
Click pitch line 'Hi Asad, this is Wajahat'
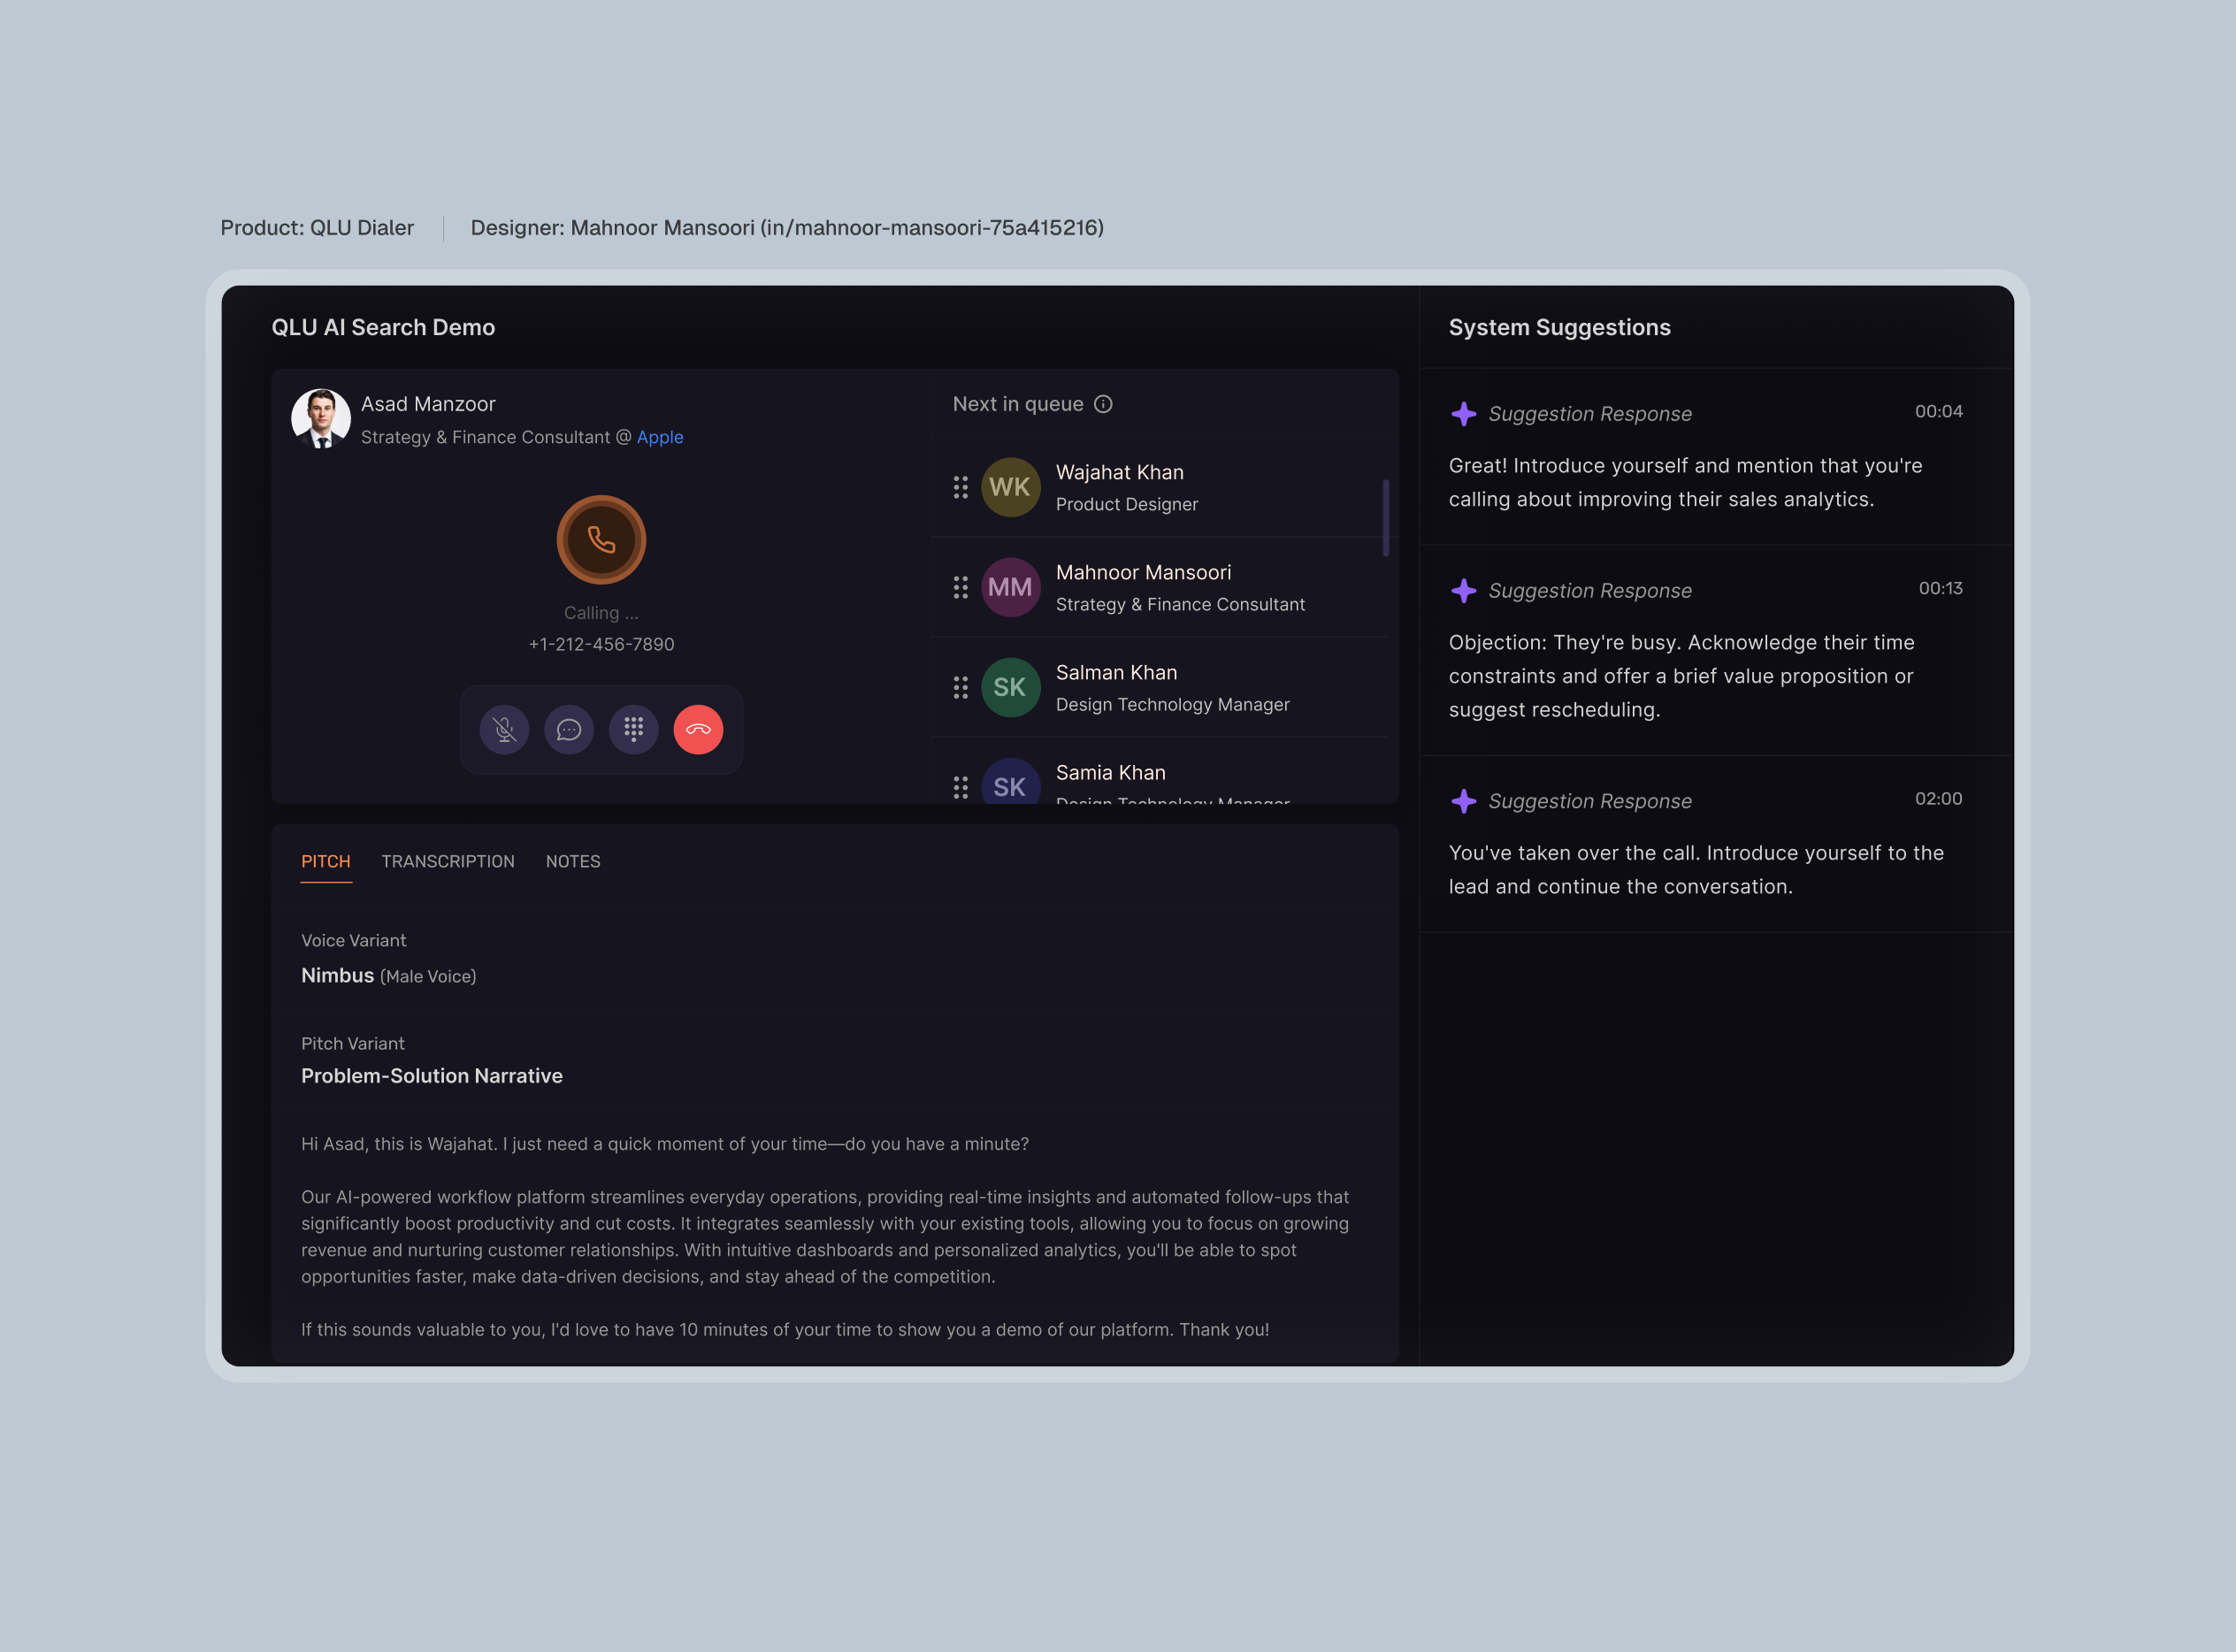tap(665, 1144)
